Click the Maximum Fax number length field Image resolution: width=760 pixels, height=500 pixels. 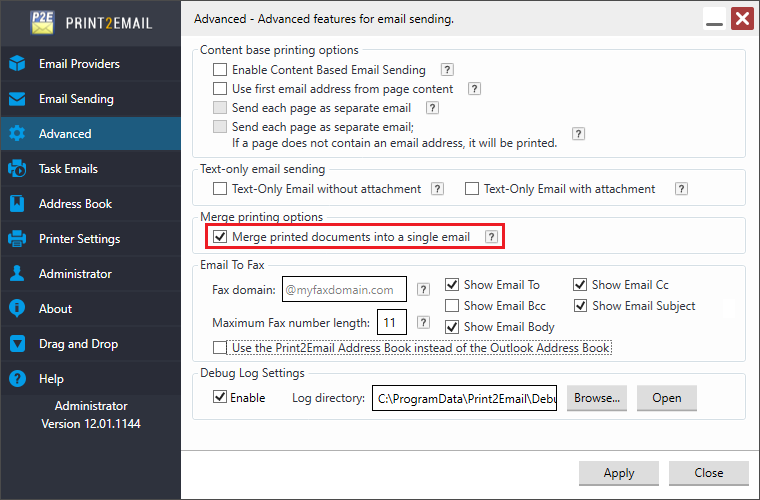(392, 322)
